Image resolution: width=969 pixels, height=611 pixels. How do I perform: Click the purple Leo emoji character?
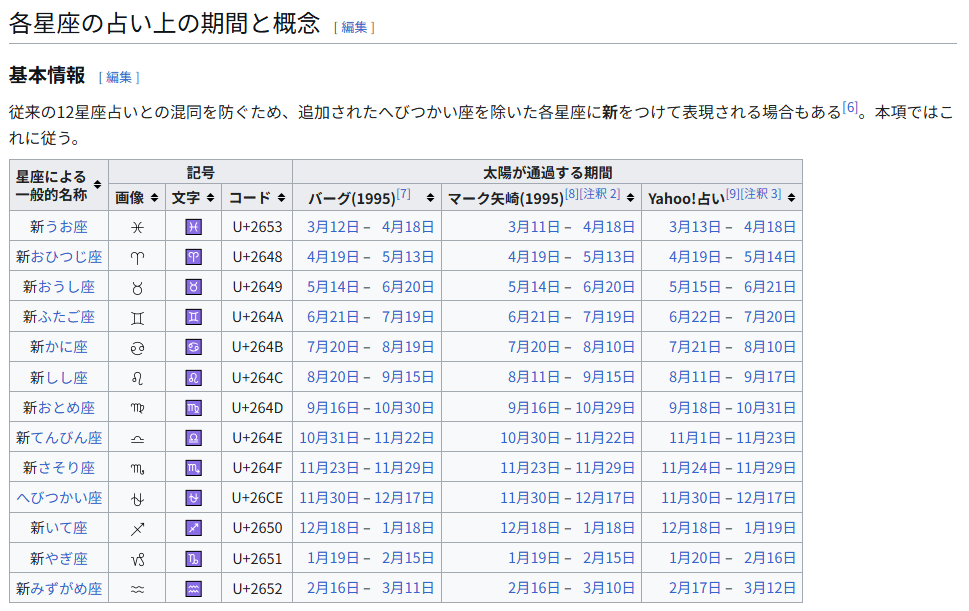(x=193, y=378)
